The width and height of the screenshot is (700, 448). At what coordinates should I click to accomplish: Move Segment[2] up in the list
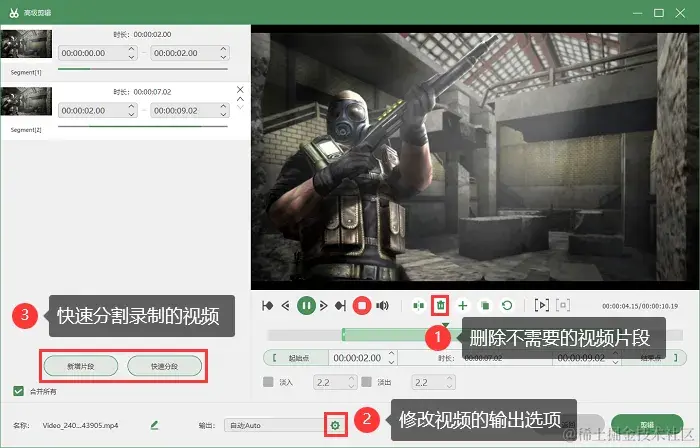(240, 99)
